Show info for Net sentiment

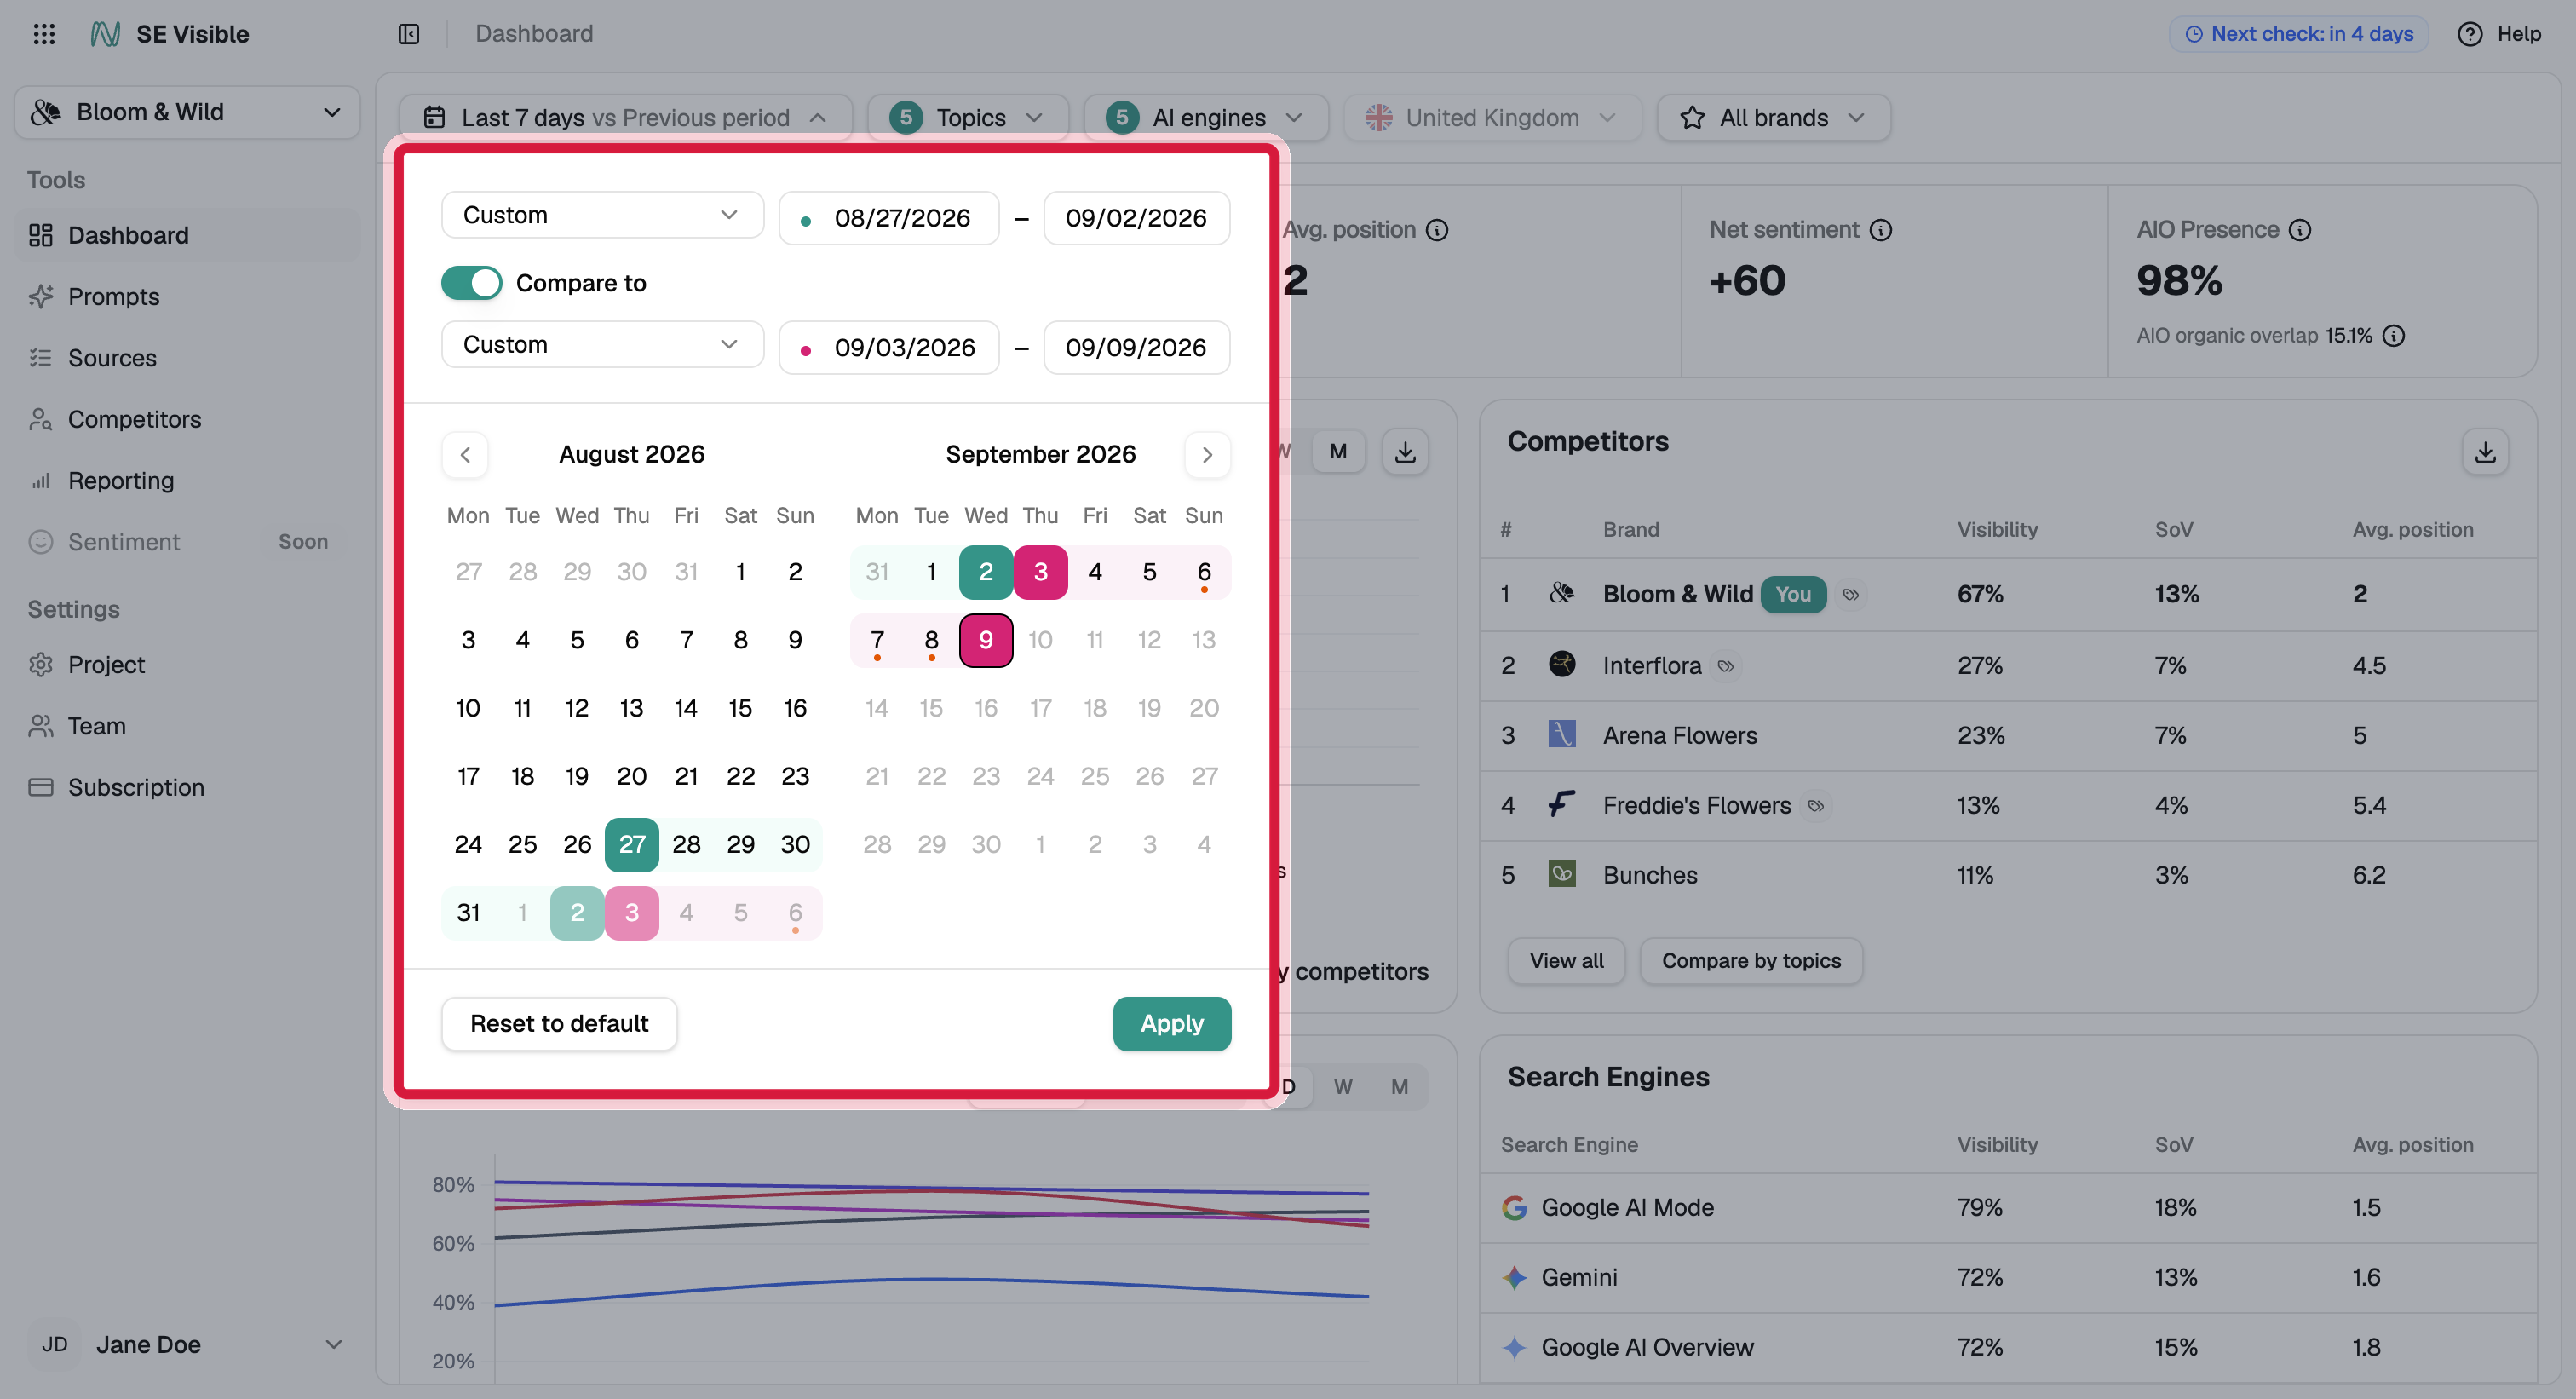(x=1881, y=230)
